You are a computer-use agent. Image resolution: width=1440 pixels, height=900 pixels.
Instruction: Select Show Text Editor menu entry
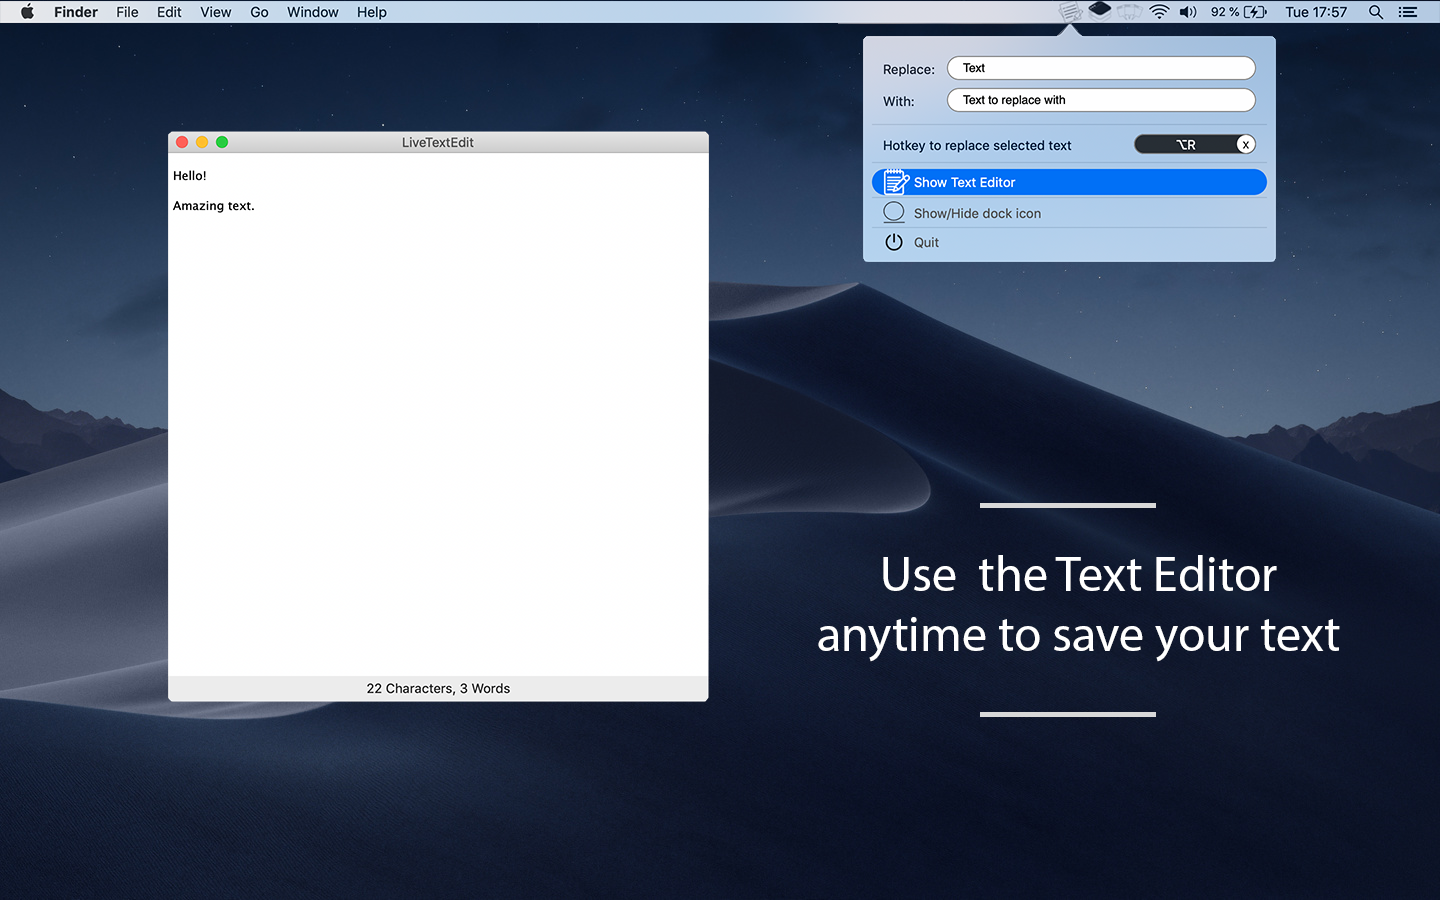1069,182
